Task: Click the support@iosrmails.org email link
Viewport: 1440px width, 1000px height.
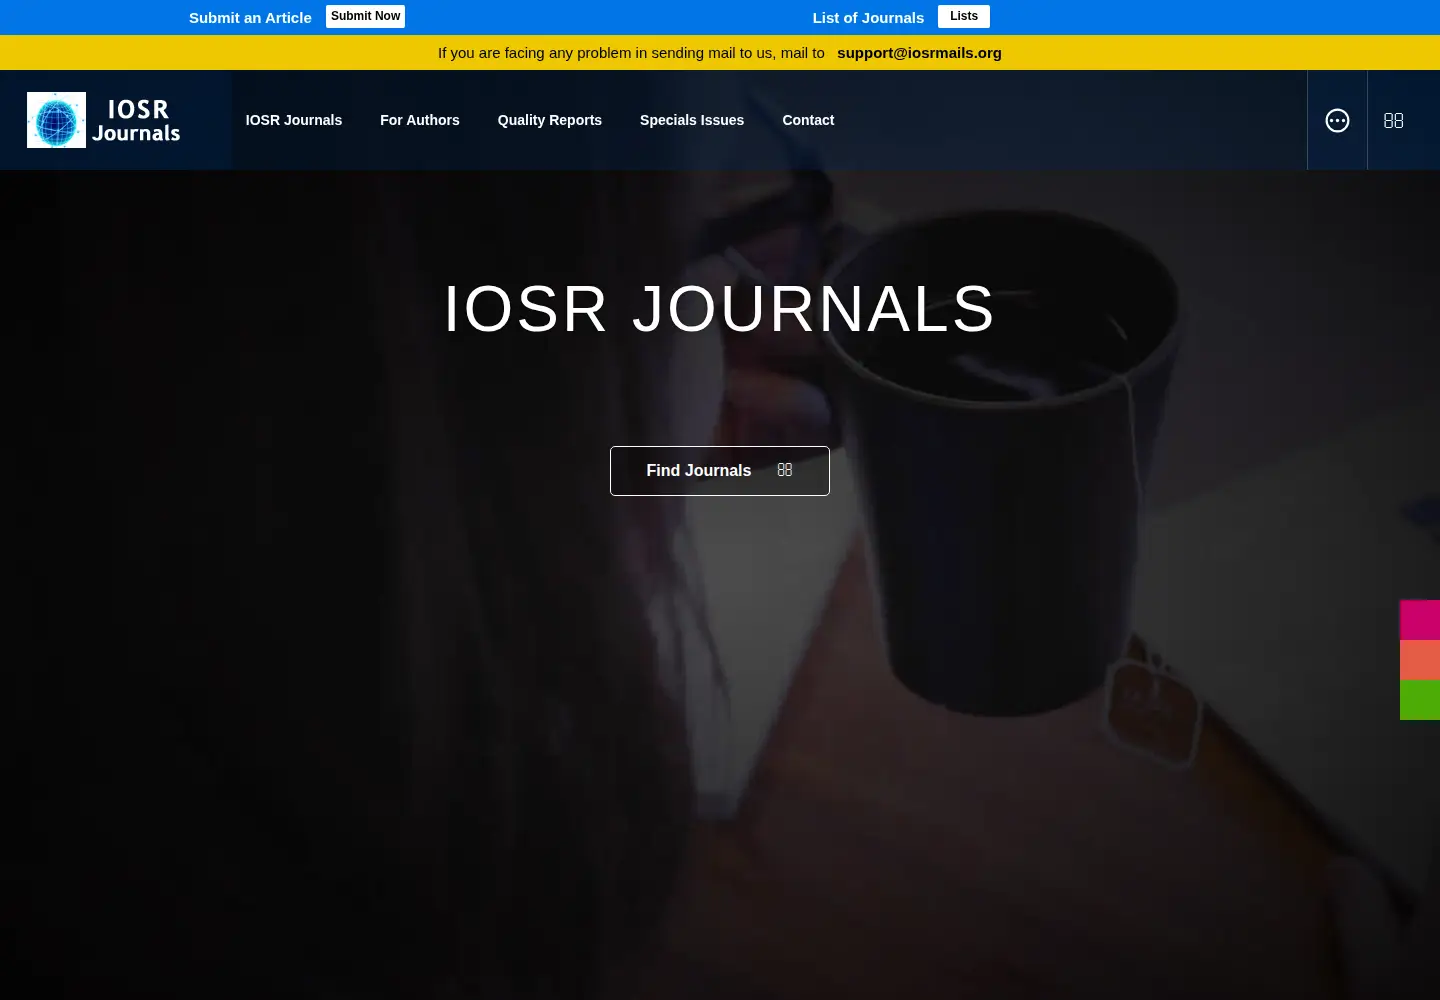Action: click(x=919, y=53)
